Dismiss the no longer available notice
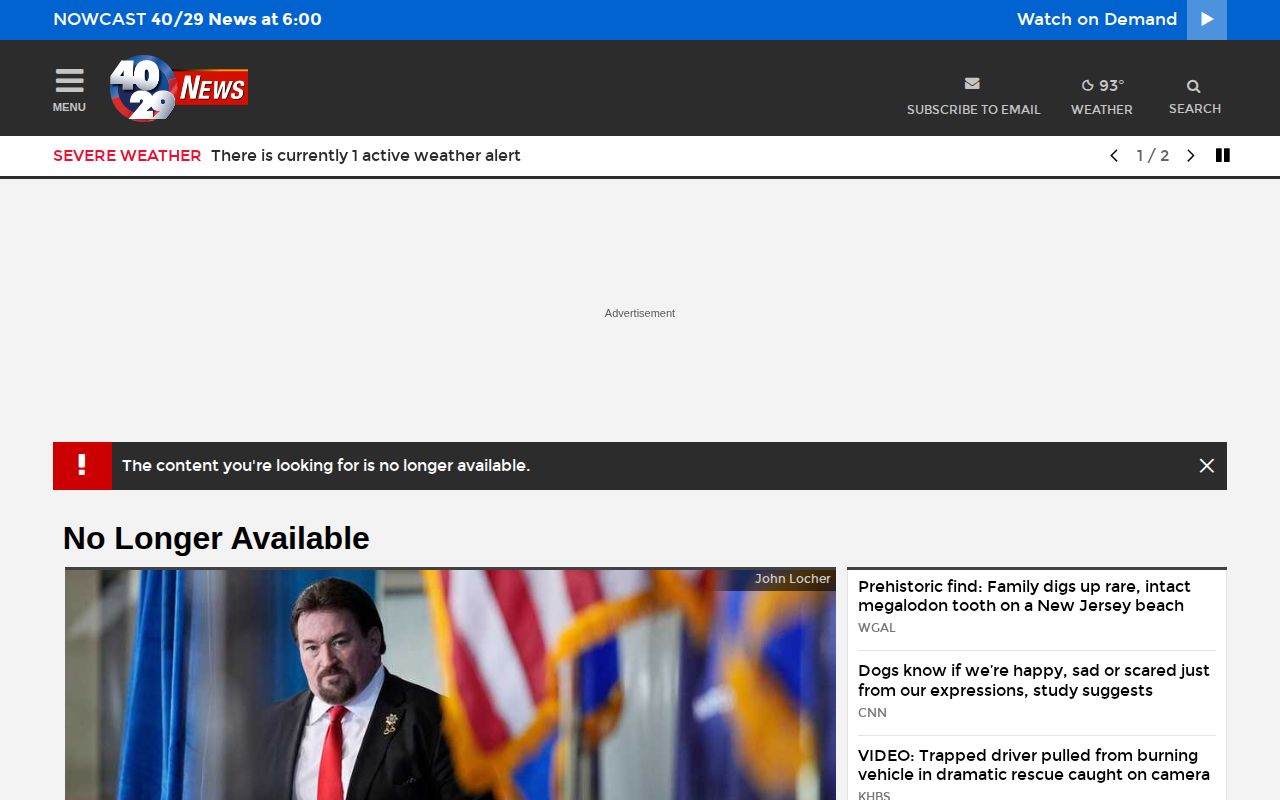This screenshot has width=1280, height=800. tap(1207, 466)
